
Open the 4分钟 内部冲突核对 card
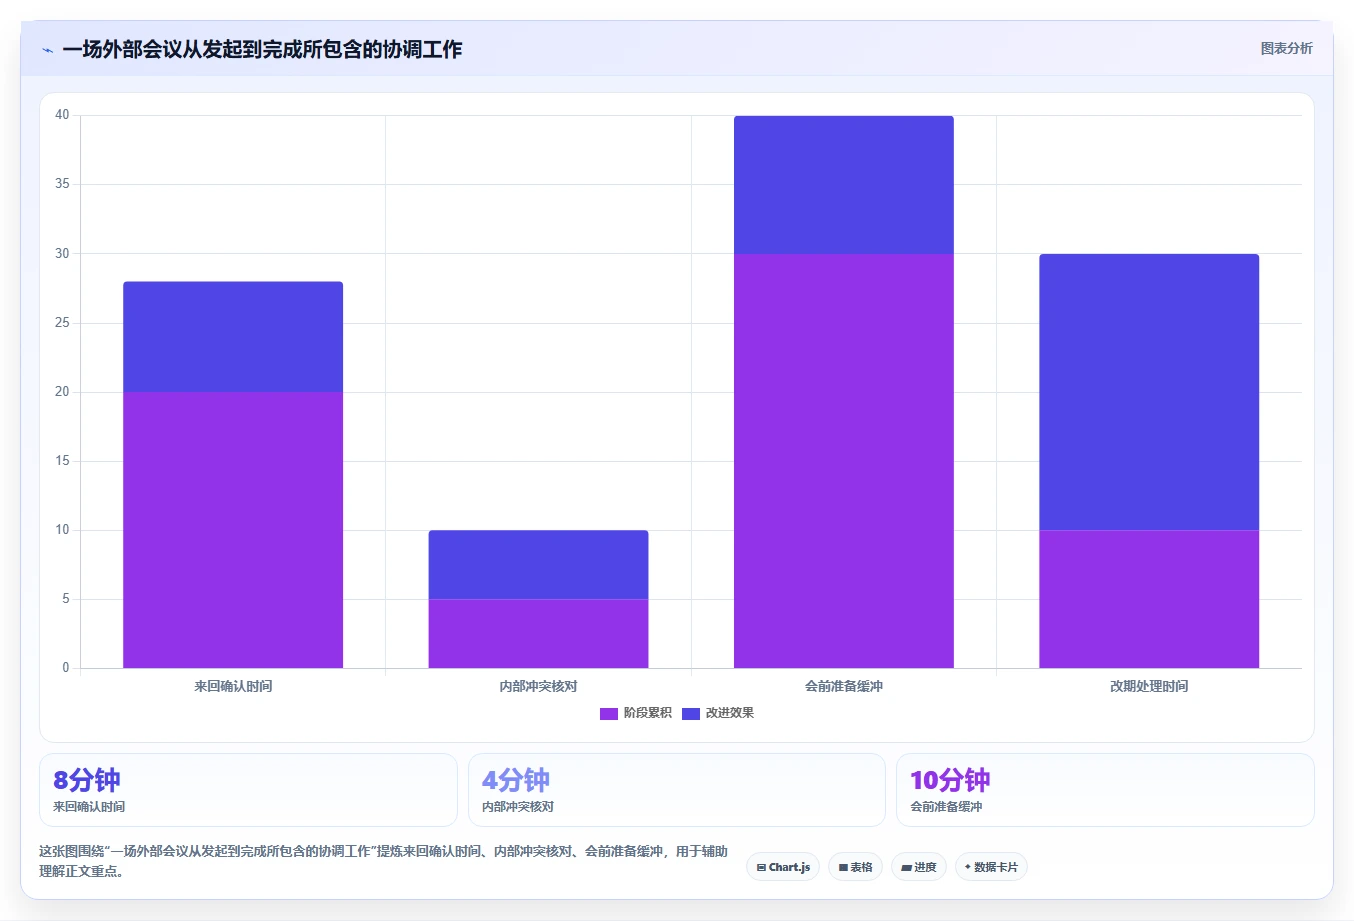click(x=677, y=790)
